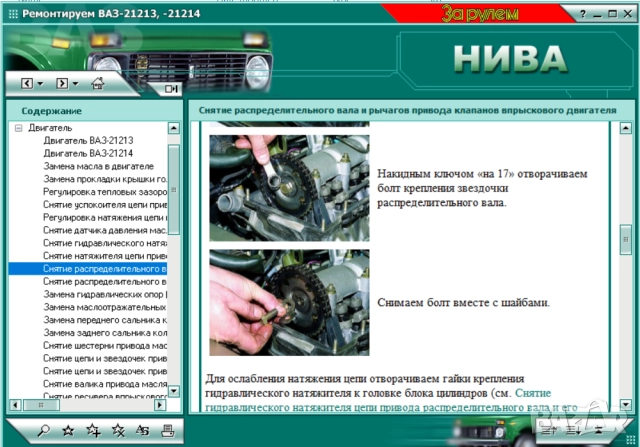Click the back navigation arrow button
The image size is (640, 447).
point(26,83)
